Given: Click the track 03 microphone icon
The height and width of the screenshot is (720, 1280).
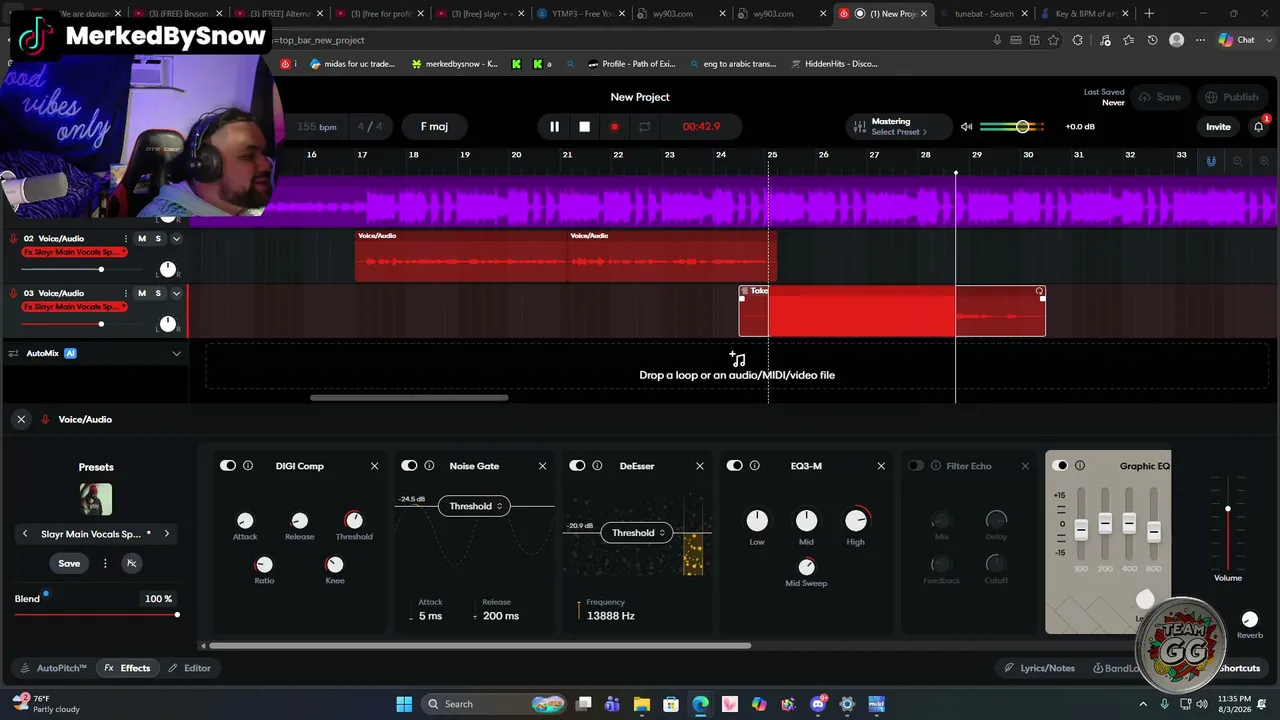Looking at the screenshot, I should (x=13, y=294).
